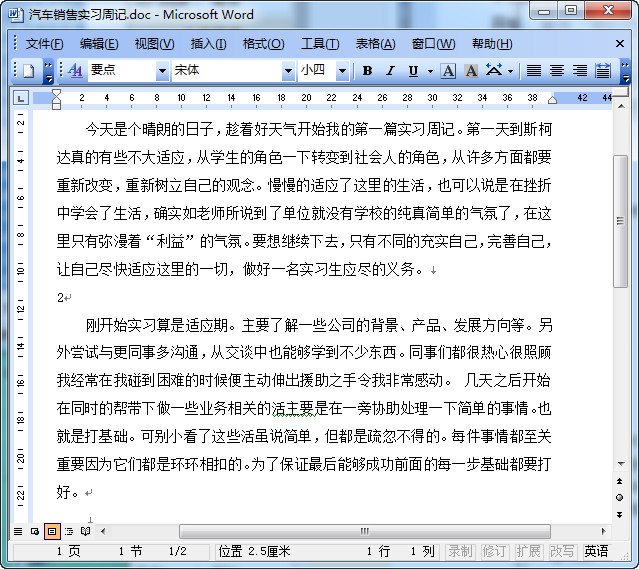Click the window split bar above scrollbar

pyautogui.click(x=621, y=93)
